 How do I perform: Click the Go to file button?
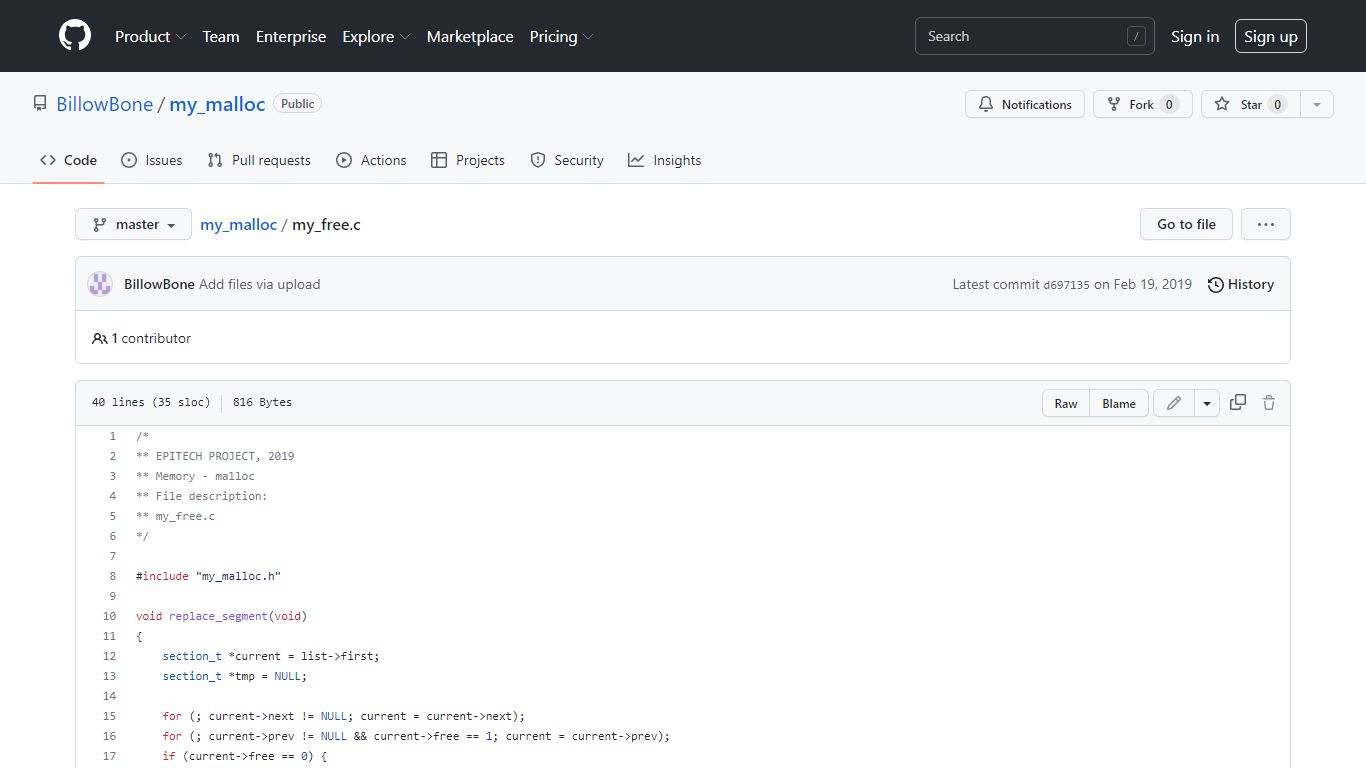[1187, 224]
